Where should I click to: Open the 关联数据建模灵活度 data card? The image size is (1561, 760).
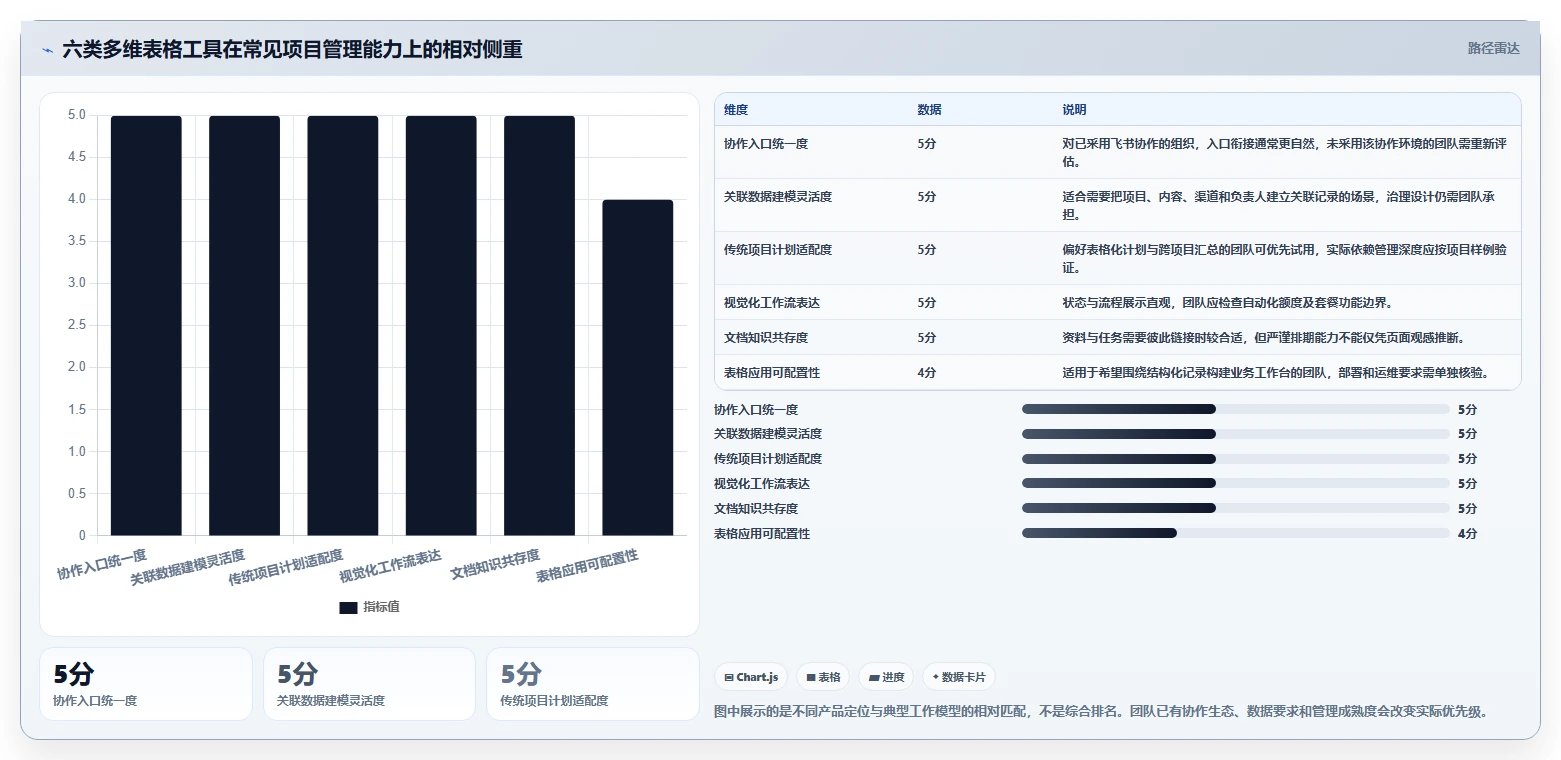369,684
